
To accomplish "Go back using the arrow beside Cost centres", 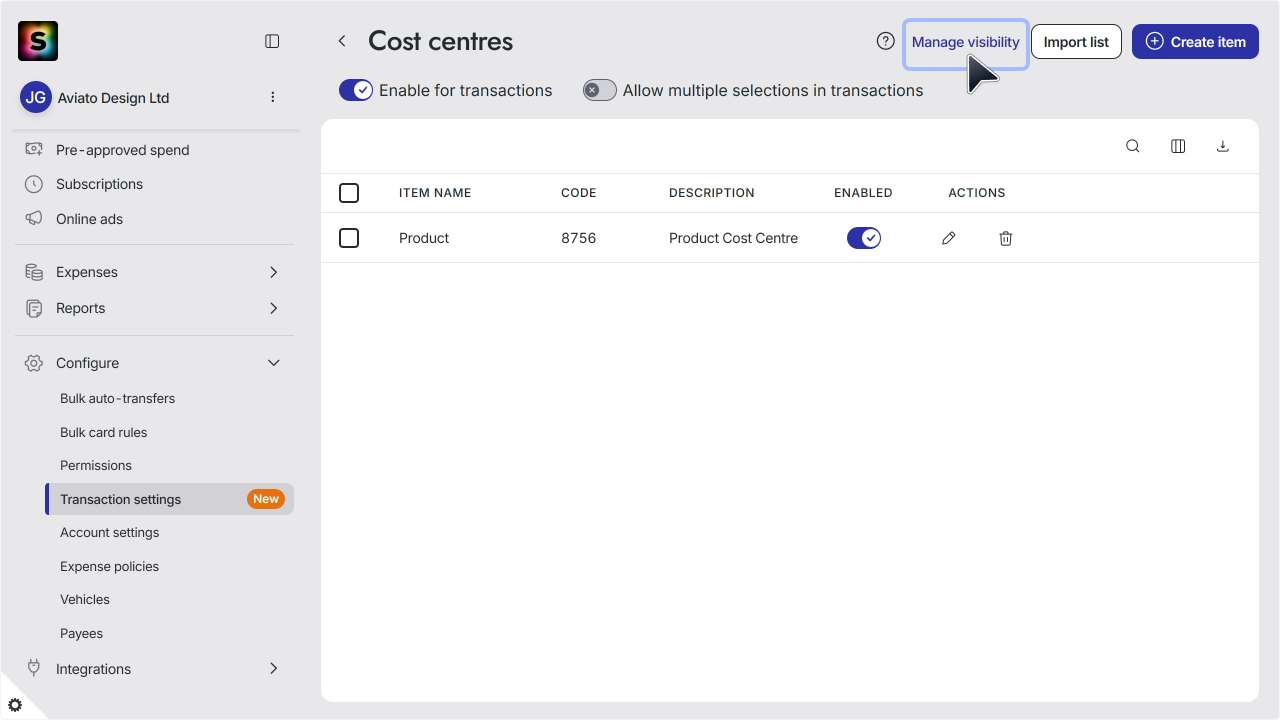I will pyautogui.click(x=342, y=41).
